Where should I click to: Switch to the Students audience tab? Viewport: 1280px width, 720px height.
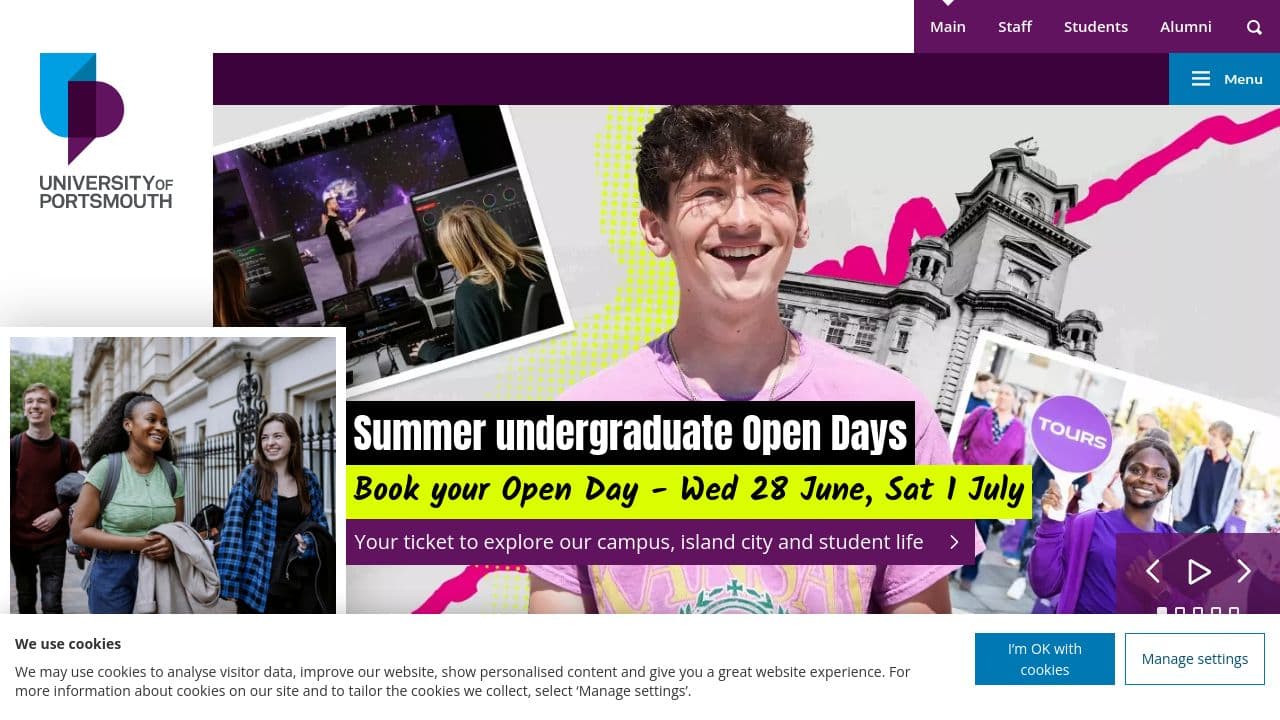1096,27
